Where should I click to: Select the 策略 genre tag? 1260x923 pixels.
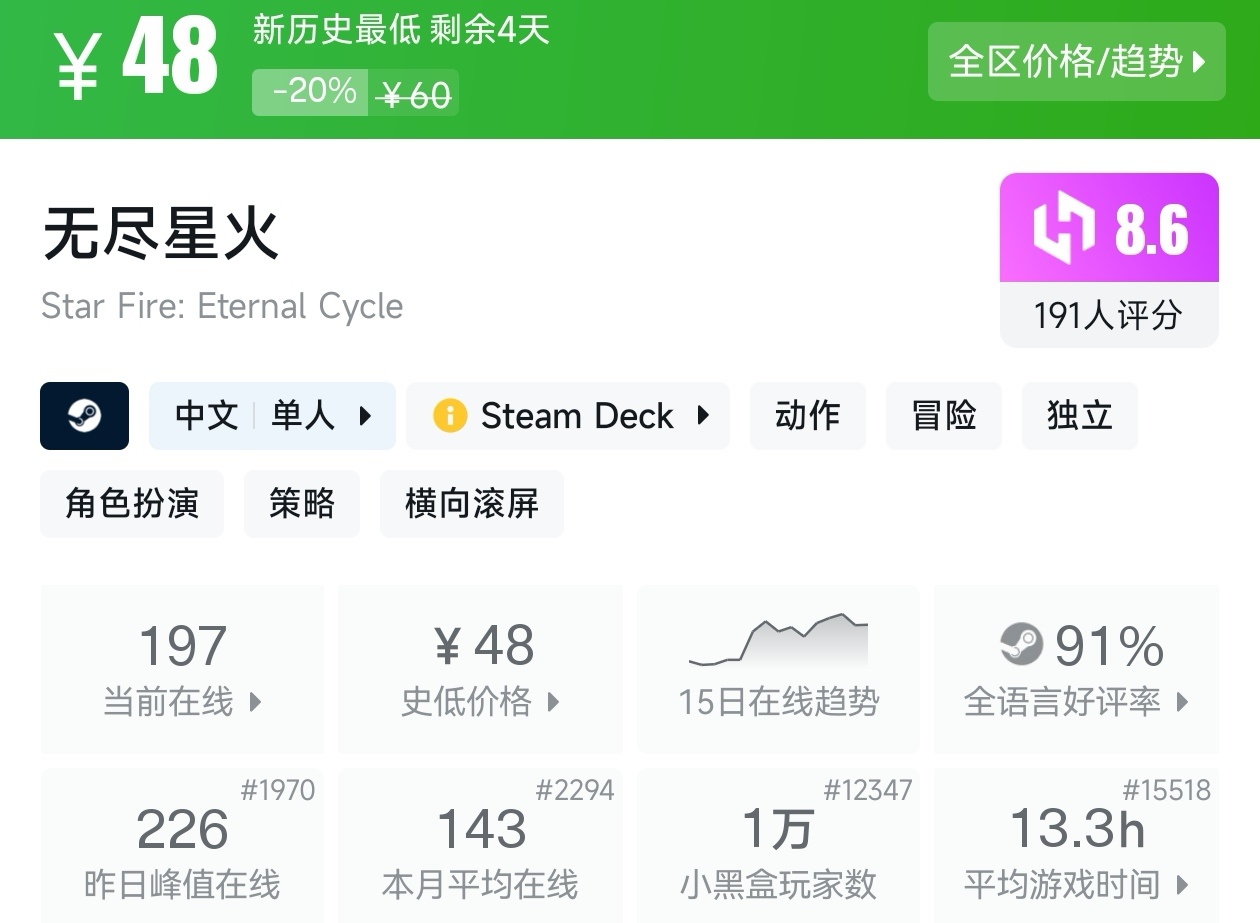coord(301,504)
